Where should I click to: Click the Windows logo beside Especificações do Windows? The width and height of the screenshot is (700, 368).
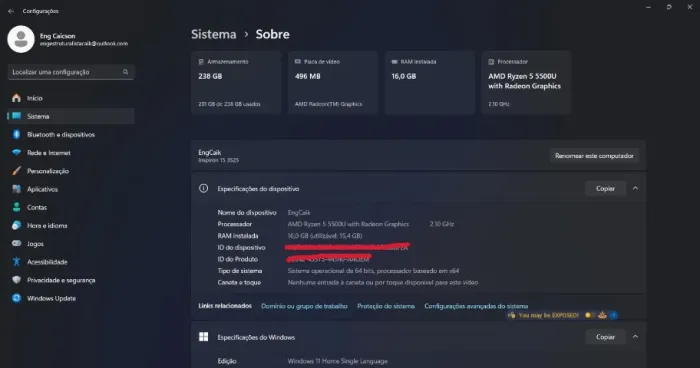coord(204,337)
